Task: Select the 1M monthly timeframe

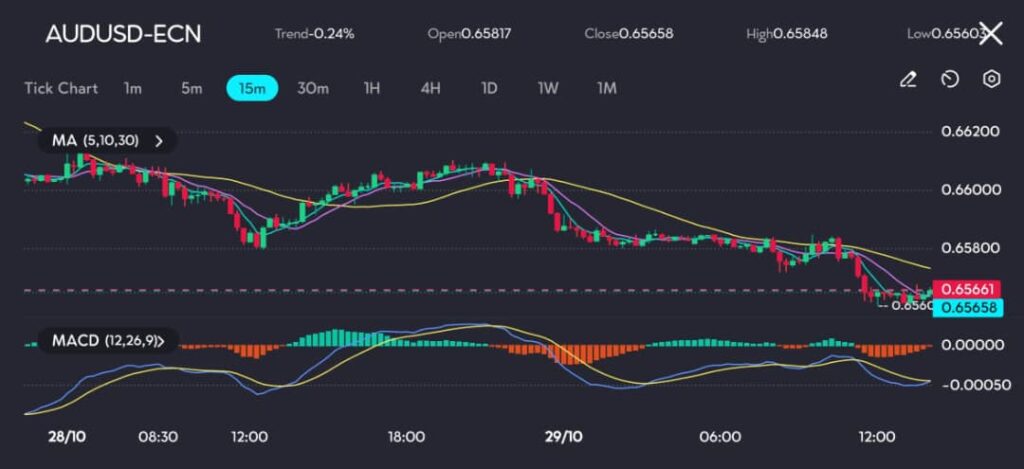Action: pos(606,88)
